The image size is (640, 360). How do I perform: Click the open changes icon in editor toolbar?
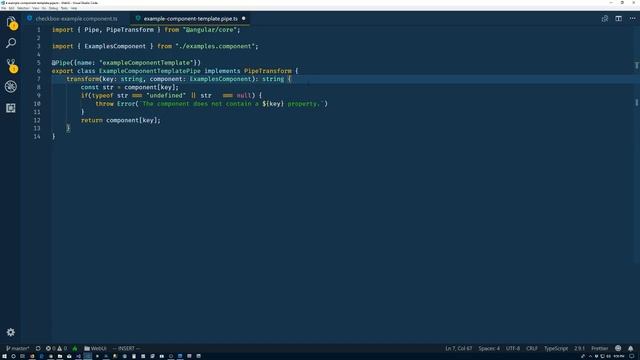604,19
